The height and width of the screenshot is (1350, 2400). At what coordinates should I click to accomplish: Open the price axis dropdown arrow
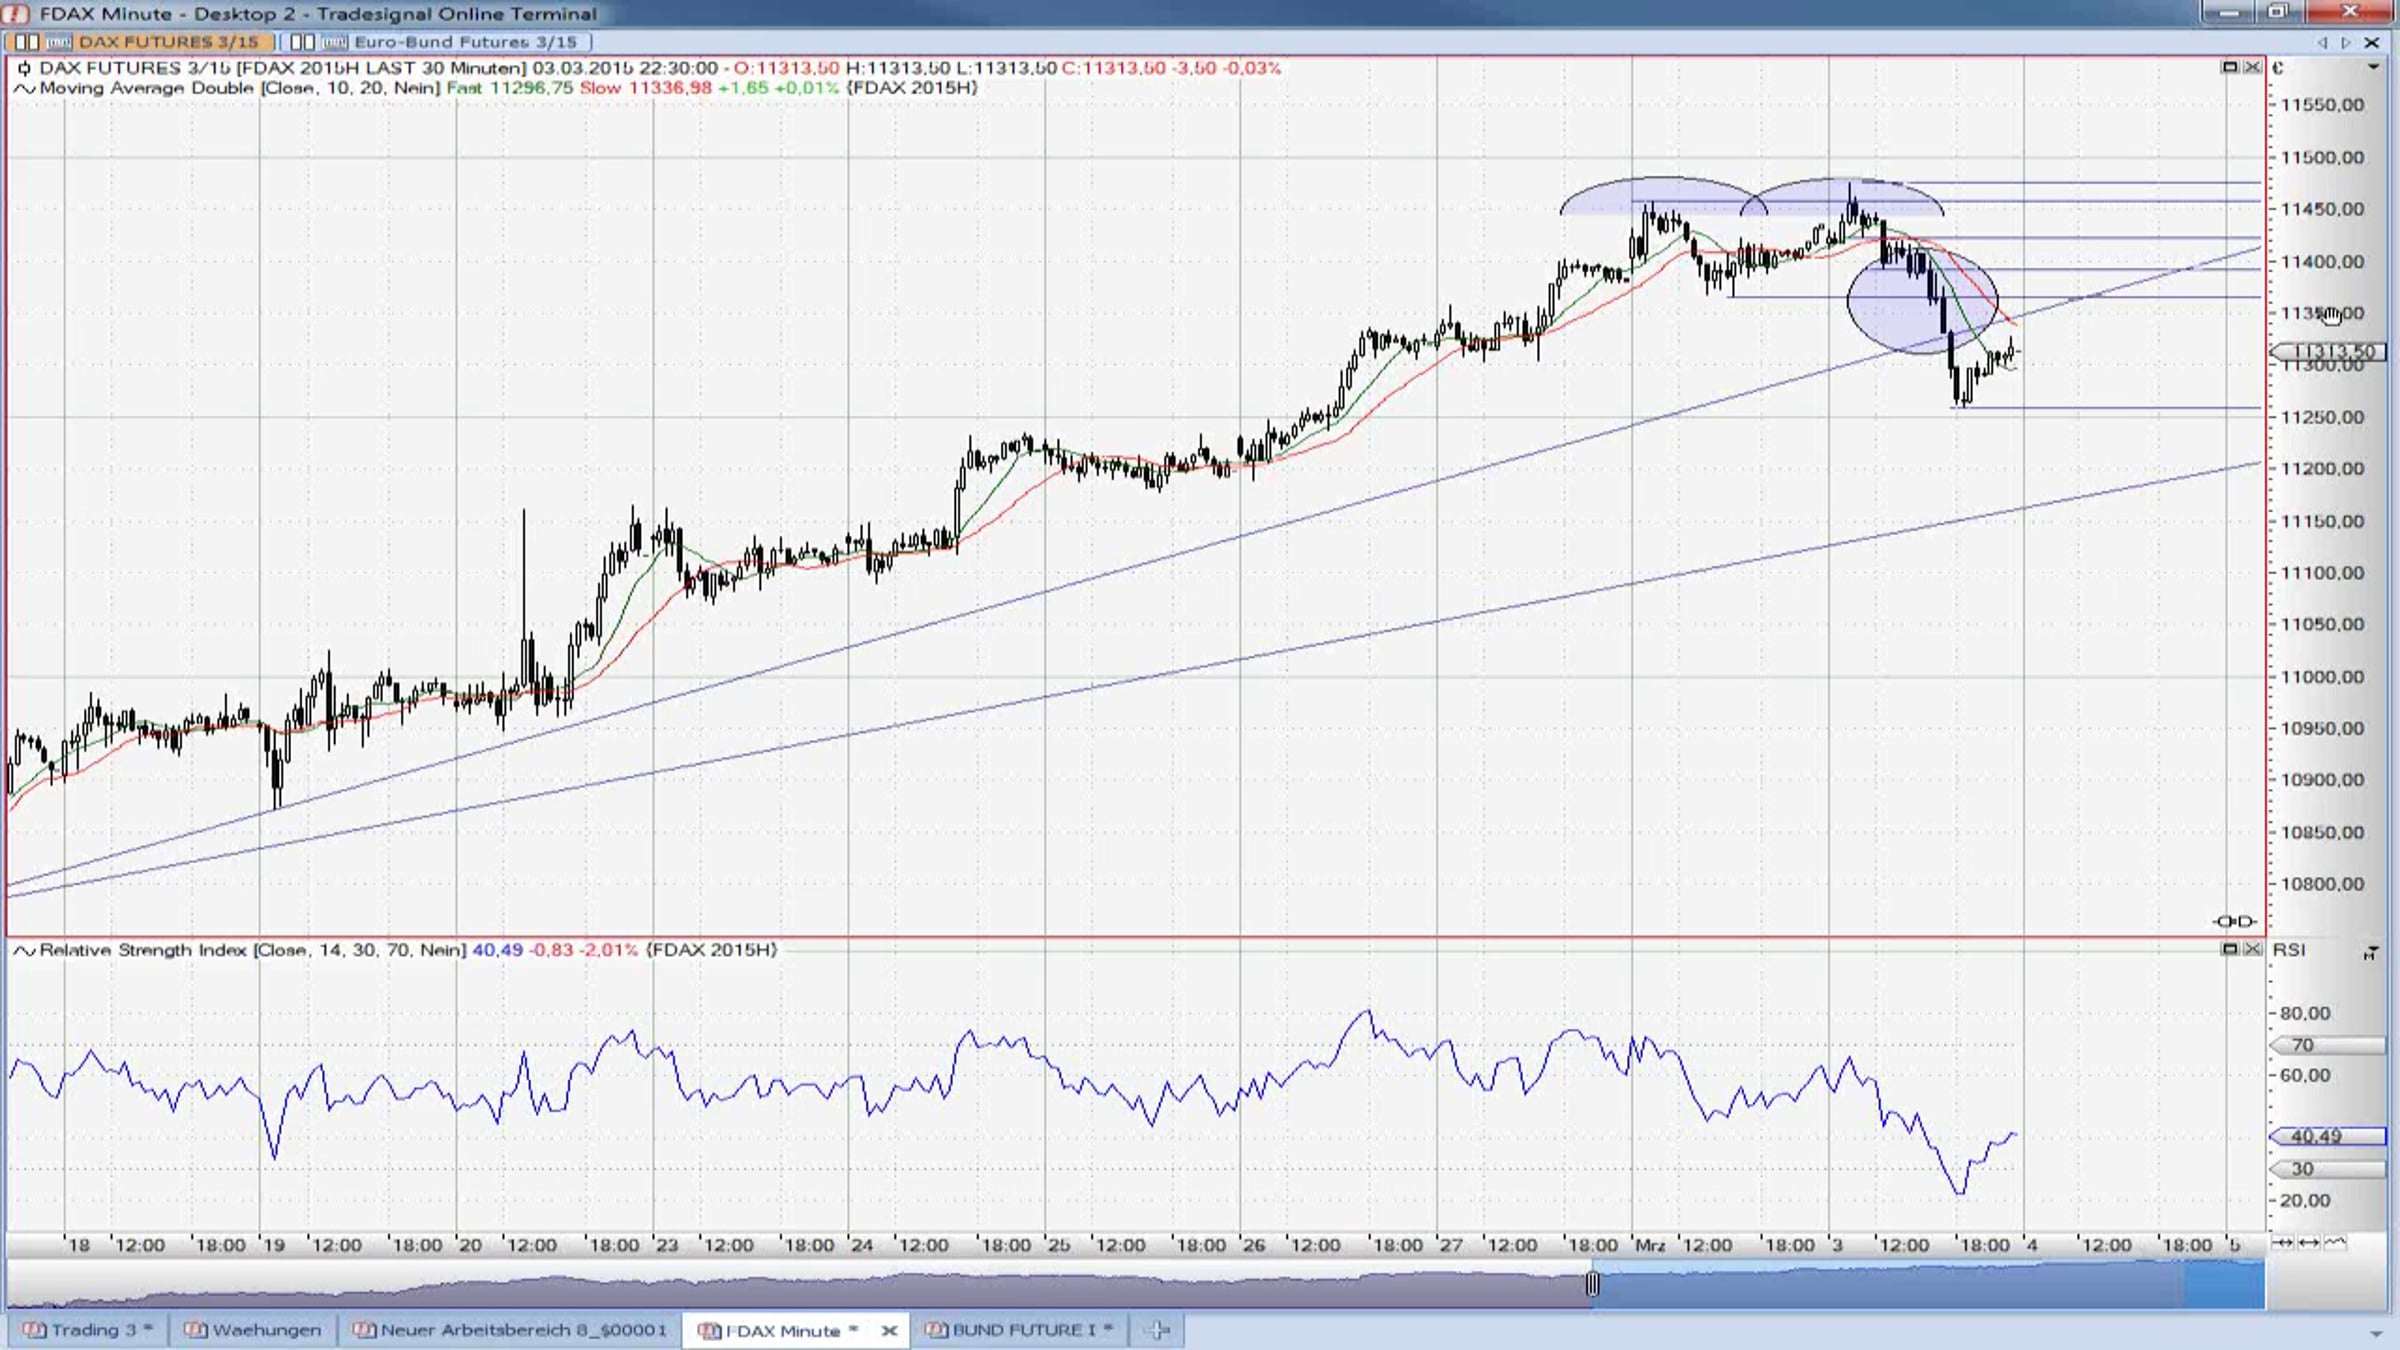2373,67
